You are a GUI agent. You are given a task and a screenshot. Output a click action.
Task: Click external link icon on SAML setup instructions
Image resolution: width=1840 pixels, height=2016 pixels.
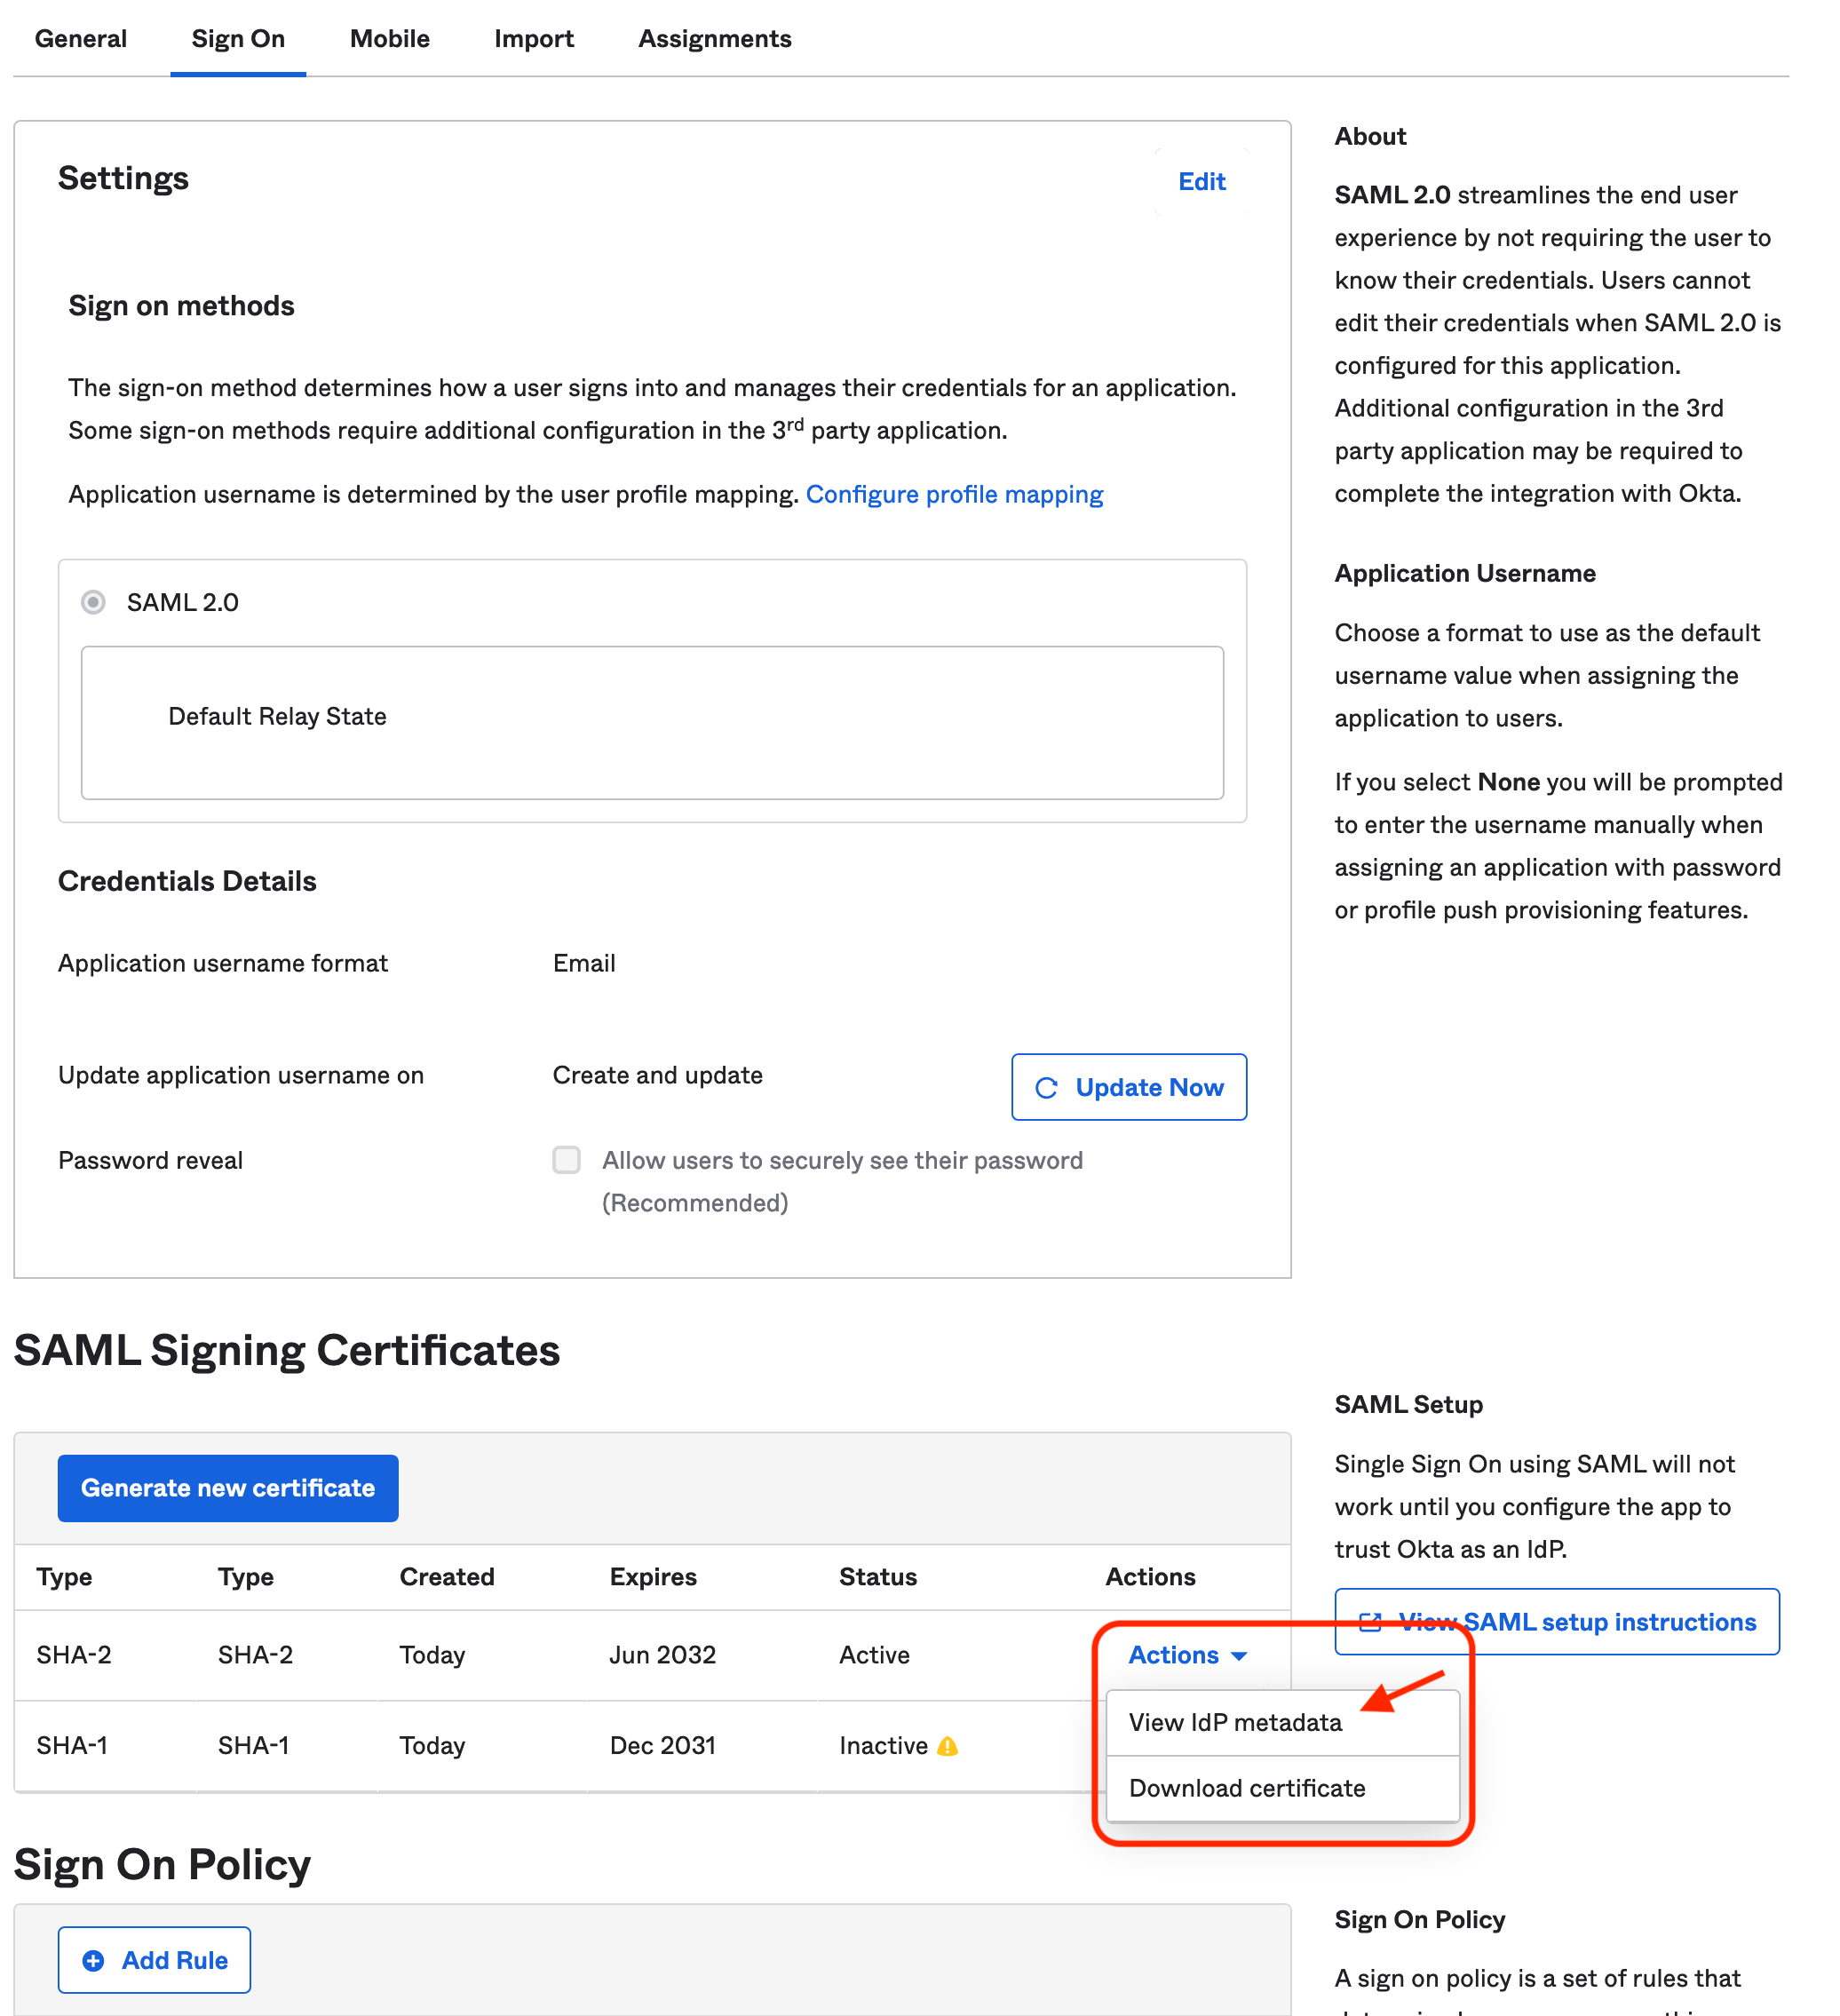tap(1371, 1622)
